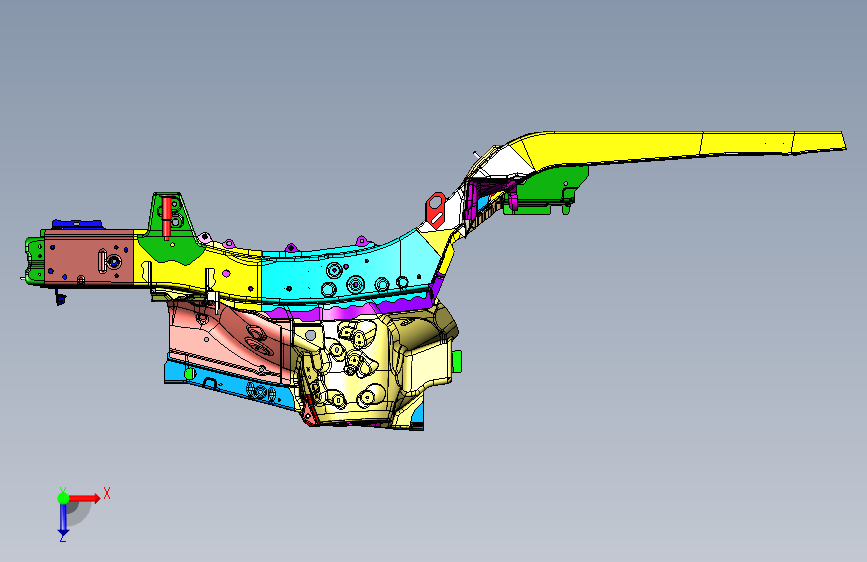Screen dimensions: 867x562
Task: Select the small green tab on the housing's right side
Action: pyautogui.click(x=457, y=361)
